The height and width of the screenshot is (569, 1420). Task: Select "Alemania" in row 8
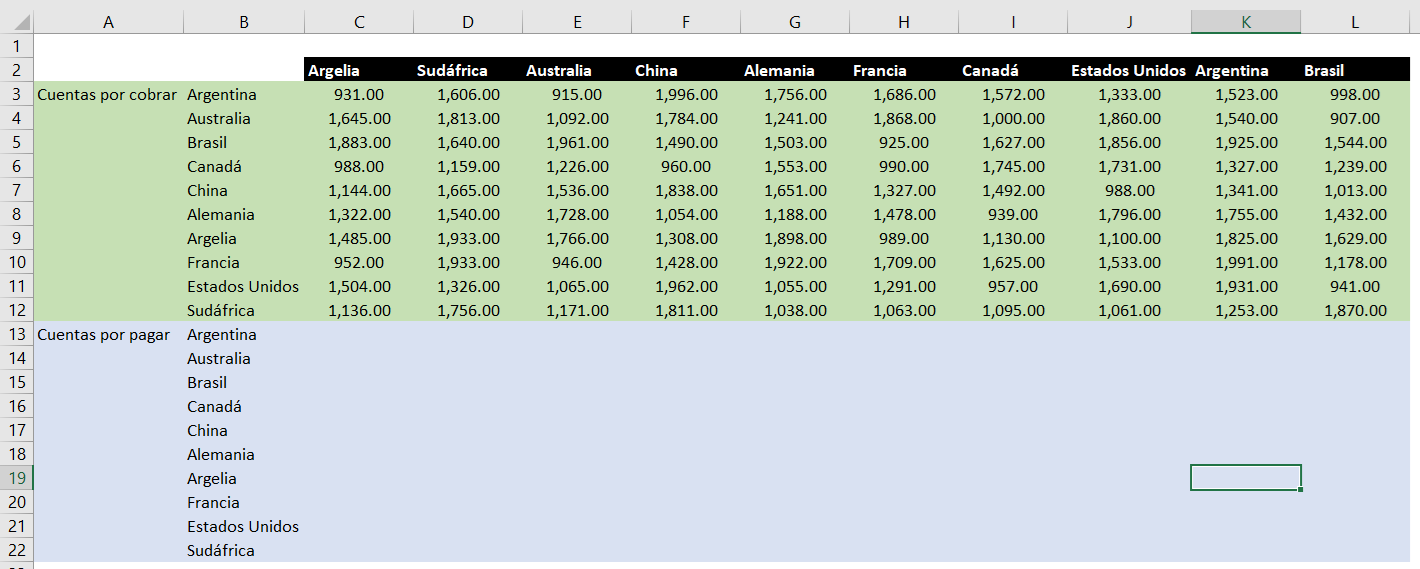click(243, 215)
